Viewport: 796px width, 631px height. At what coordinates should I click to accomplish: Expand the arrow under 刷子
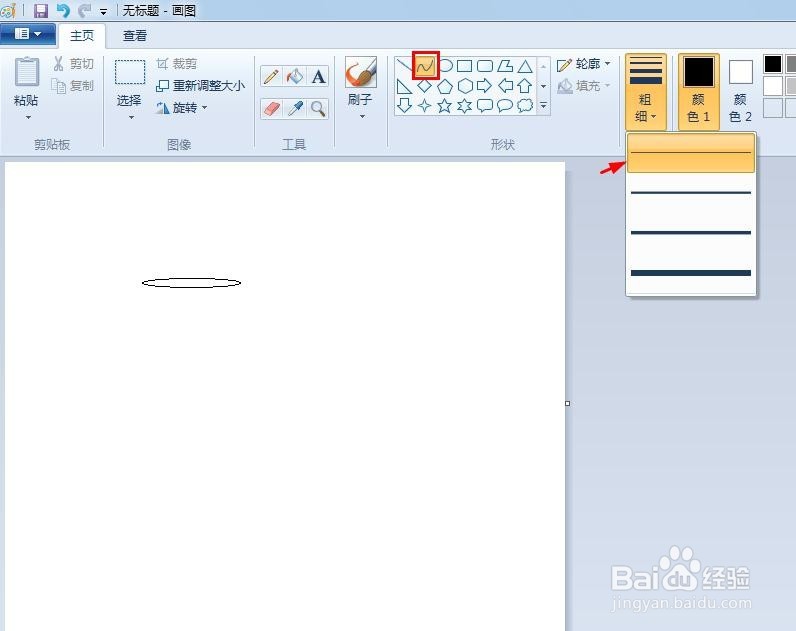point(362,117)
